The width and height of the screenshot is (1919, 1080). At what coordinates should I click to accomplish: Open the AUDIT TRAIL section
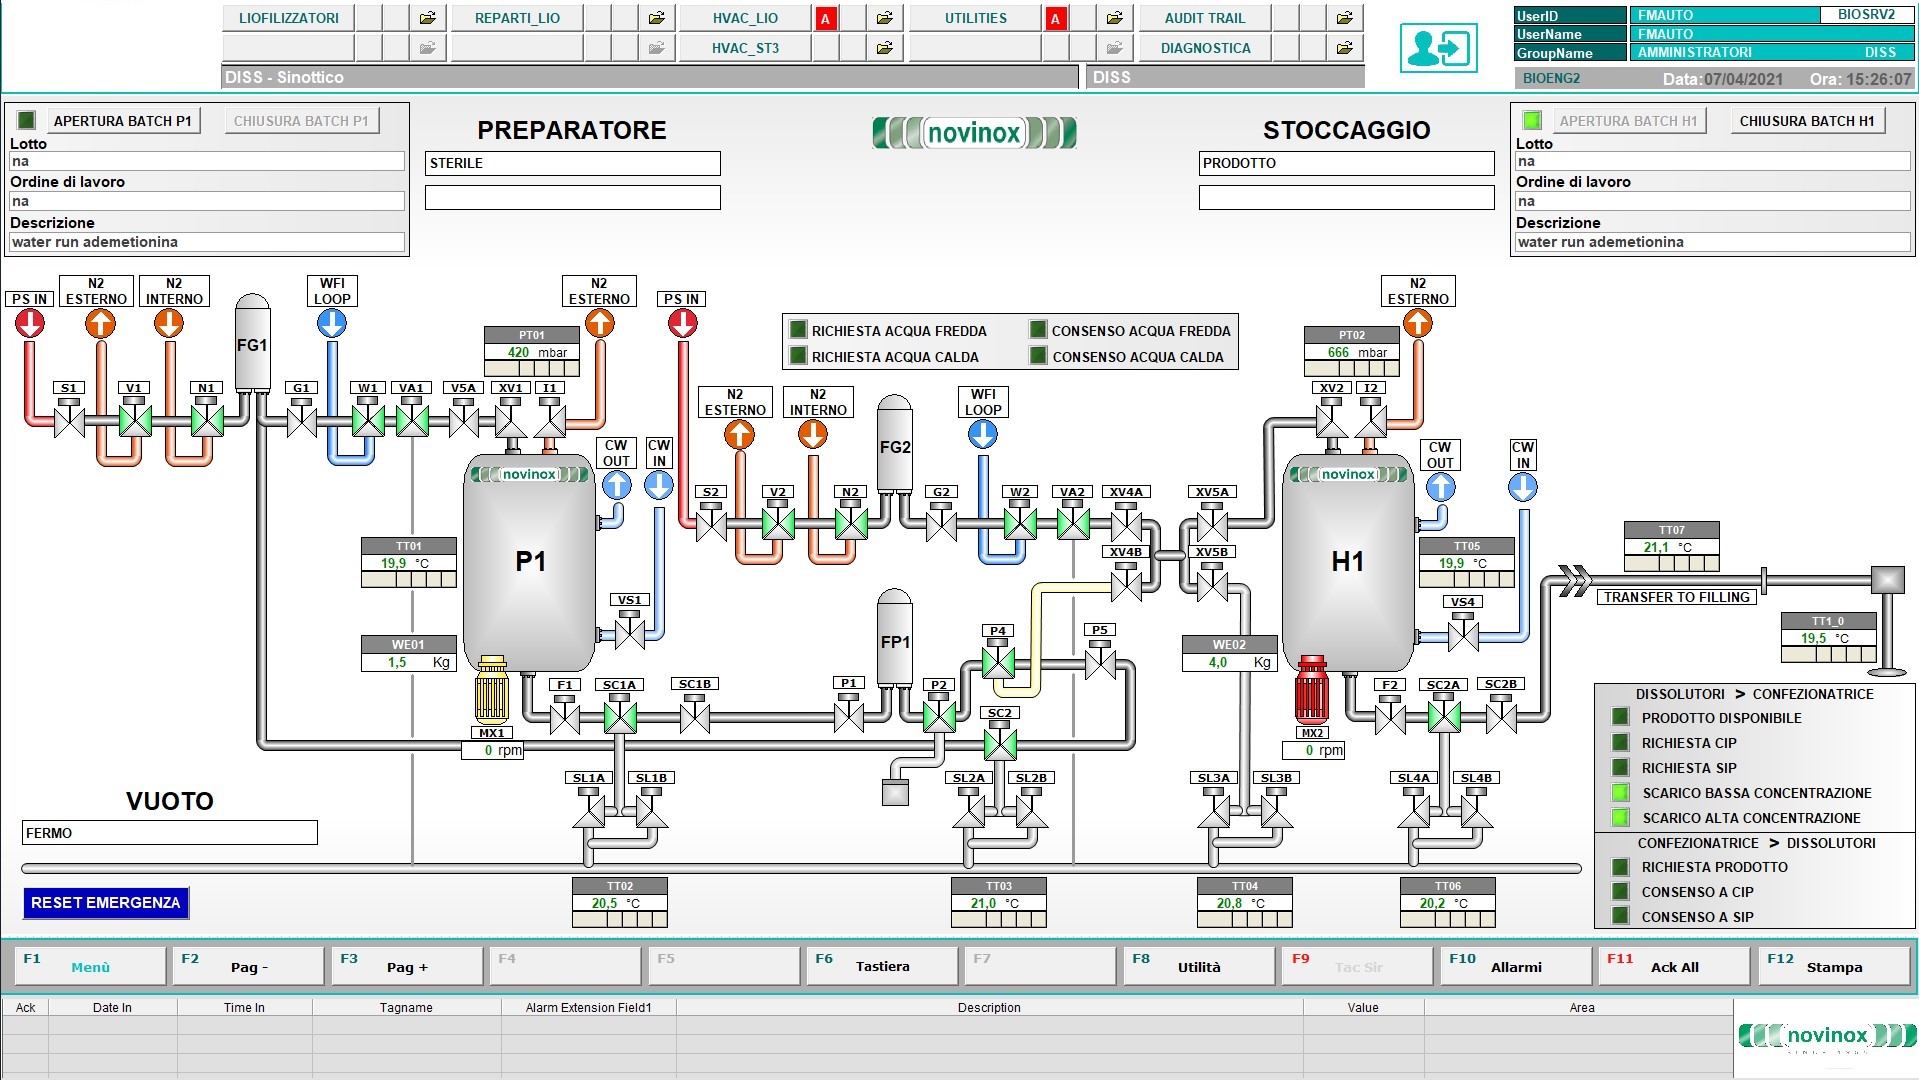(x=1205, y=18)
